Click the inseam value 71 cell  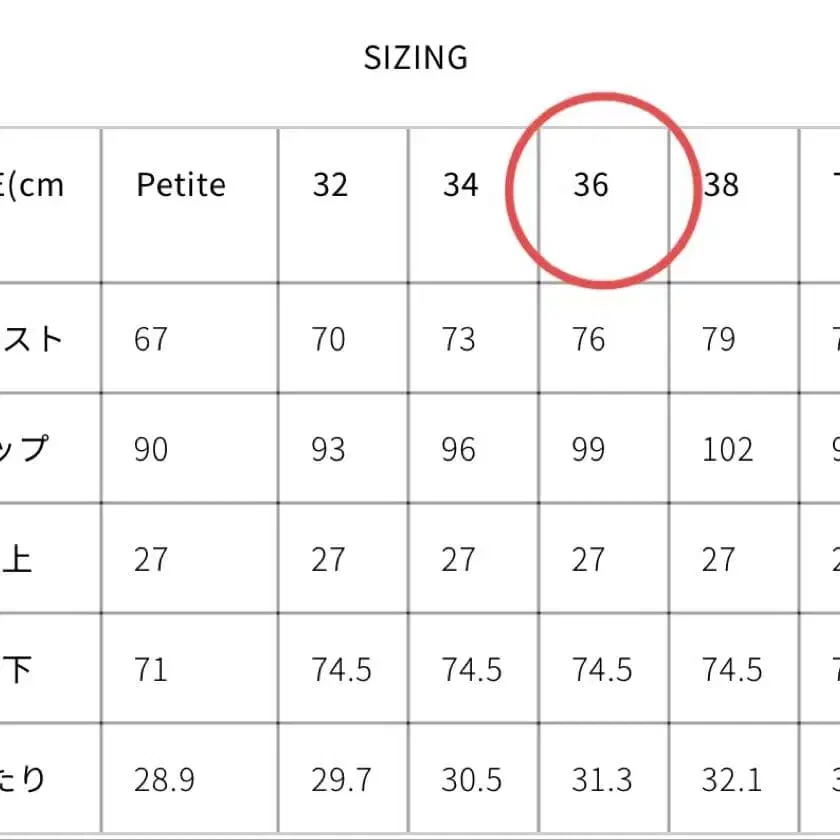[151, 669]
